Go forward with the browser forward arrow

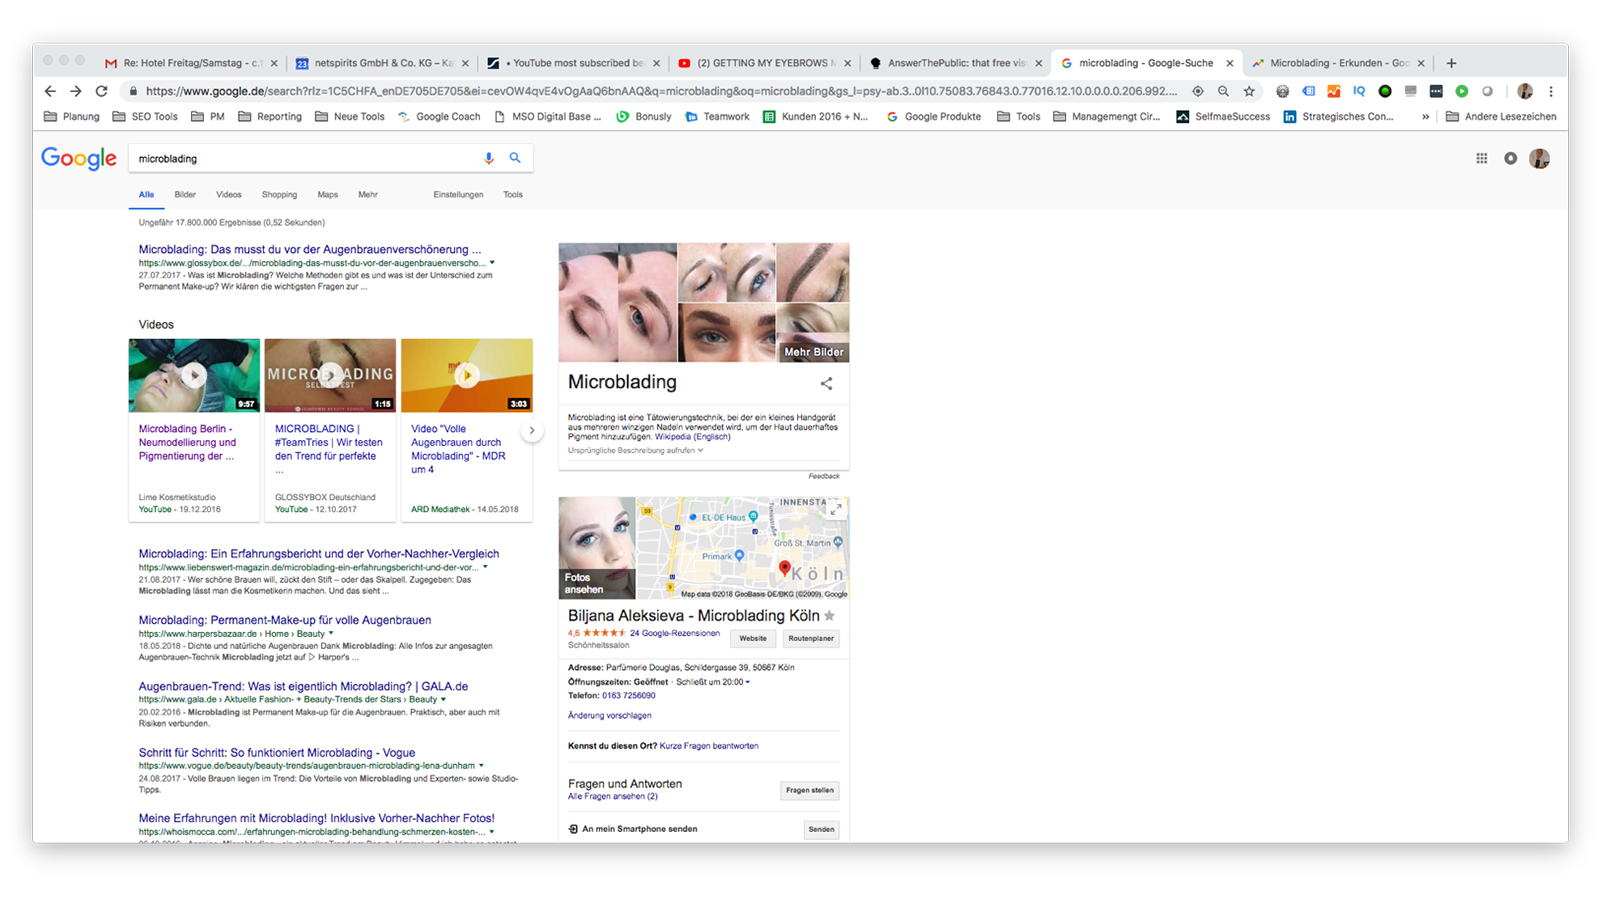75,91
